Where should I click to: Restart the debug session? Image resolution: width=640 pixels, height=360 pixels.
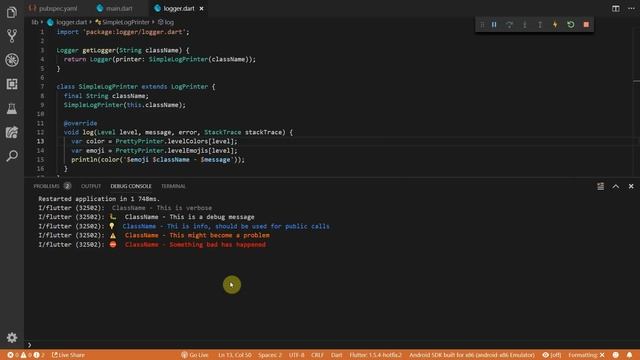pyautogui.click(x=571, y=24)
